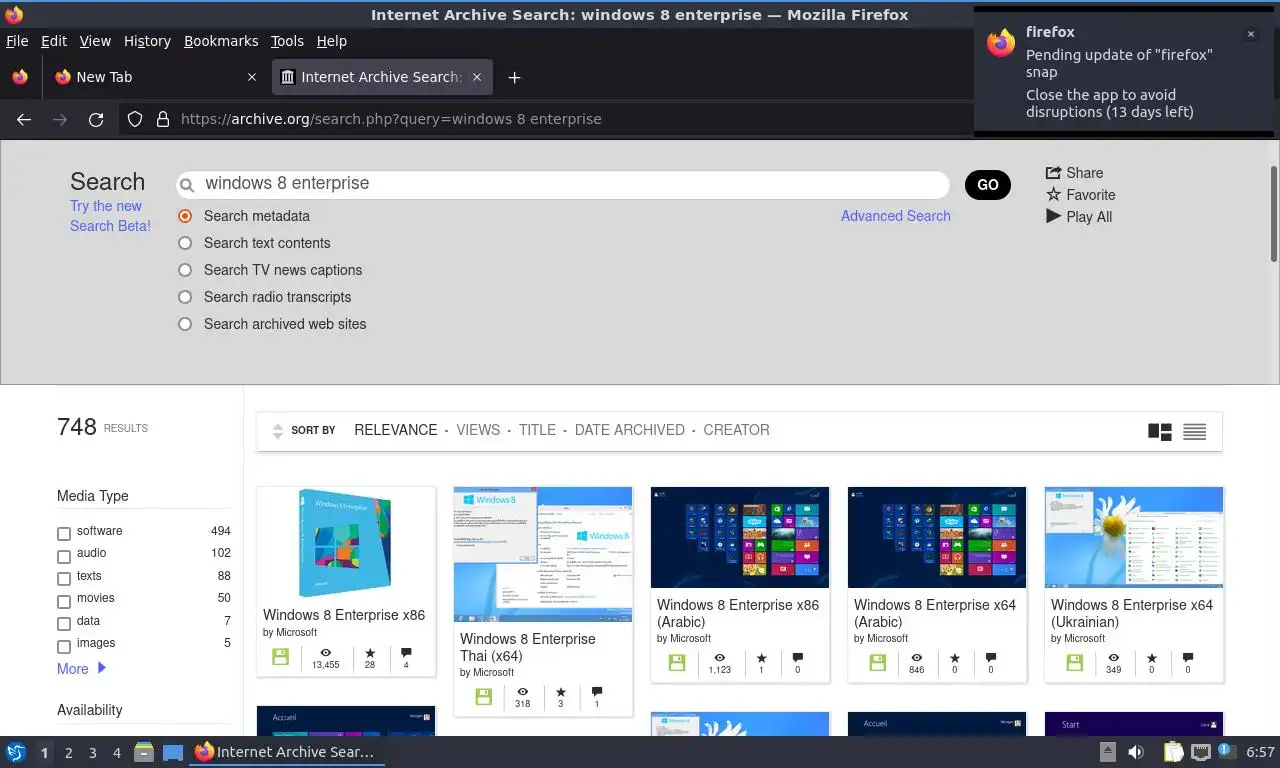This screenshot has width=1280, height=768.
Task: Close the Internet Archive Search tab
Action: point(477,77)
